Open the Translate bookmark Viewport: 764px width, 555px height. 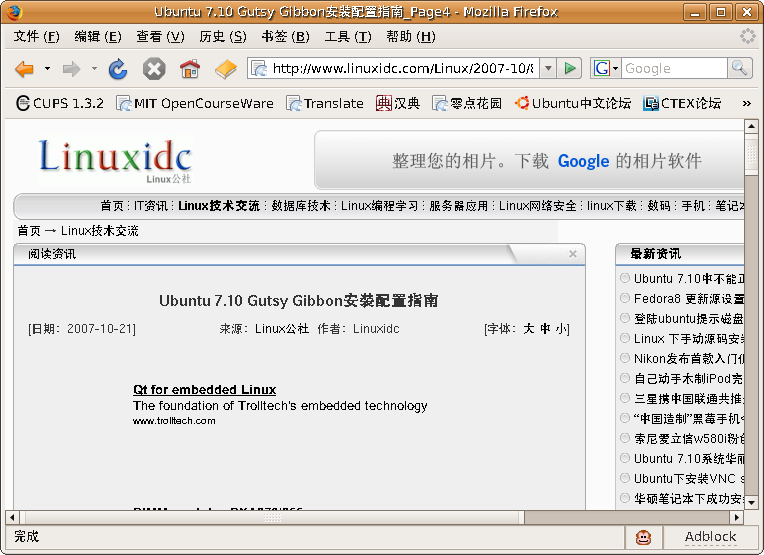[325, 103]
